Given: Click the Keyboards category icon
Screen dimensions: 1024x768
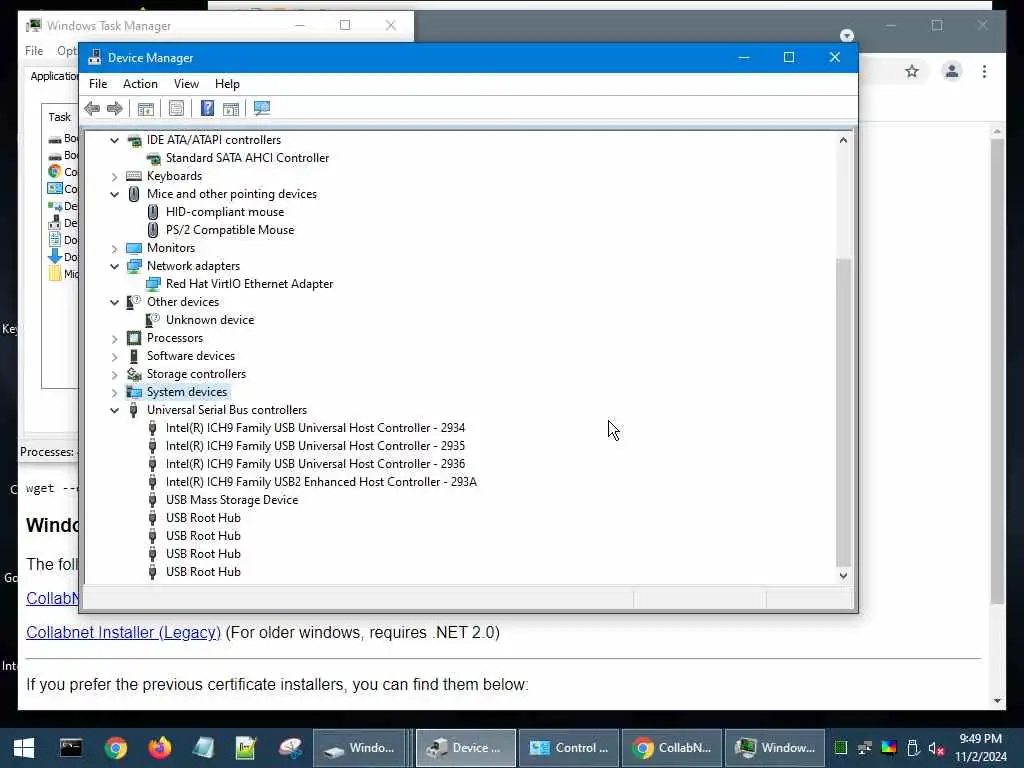Looking at the screenshot, I should [134, 176].
